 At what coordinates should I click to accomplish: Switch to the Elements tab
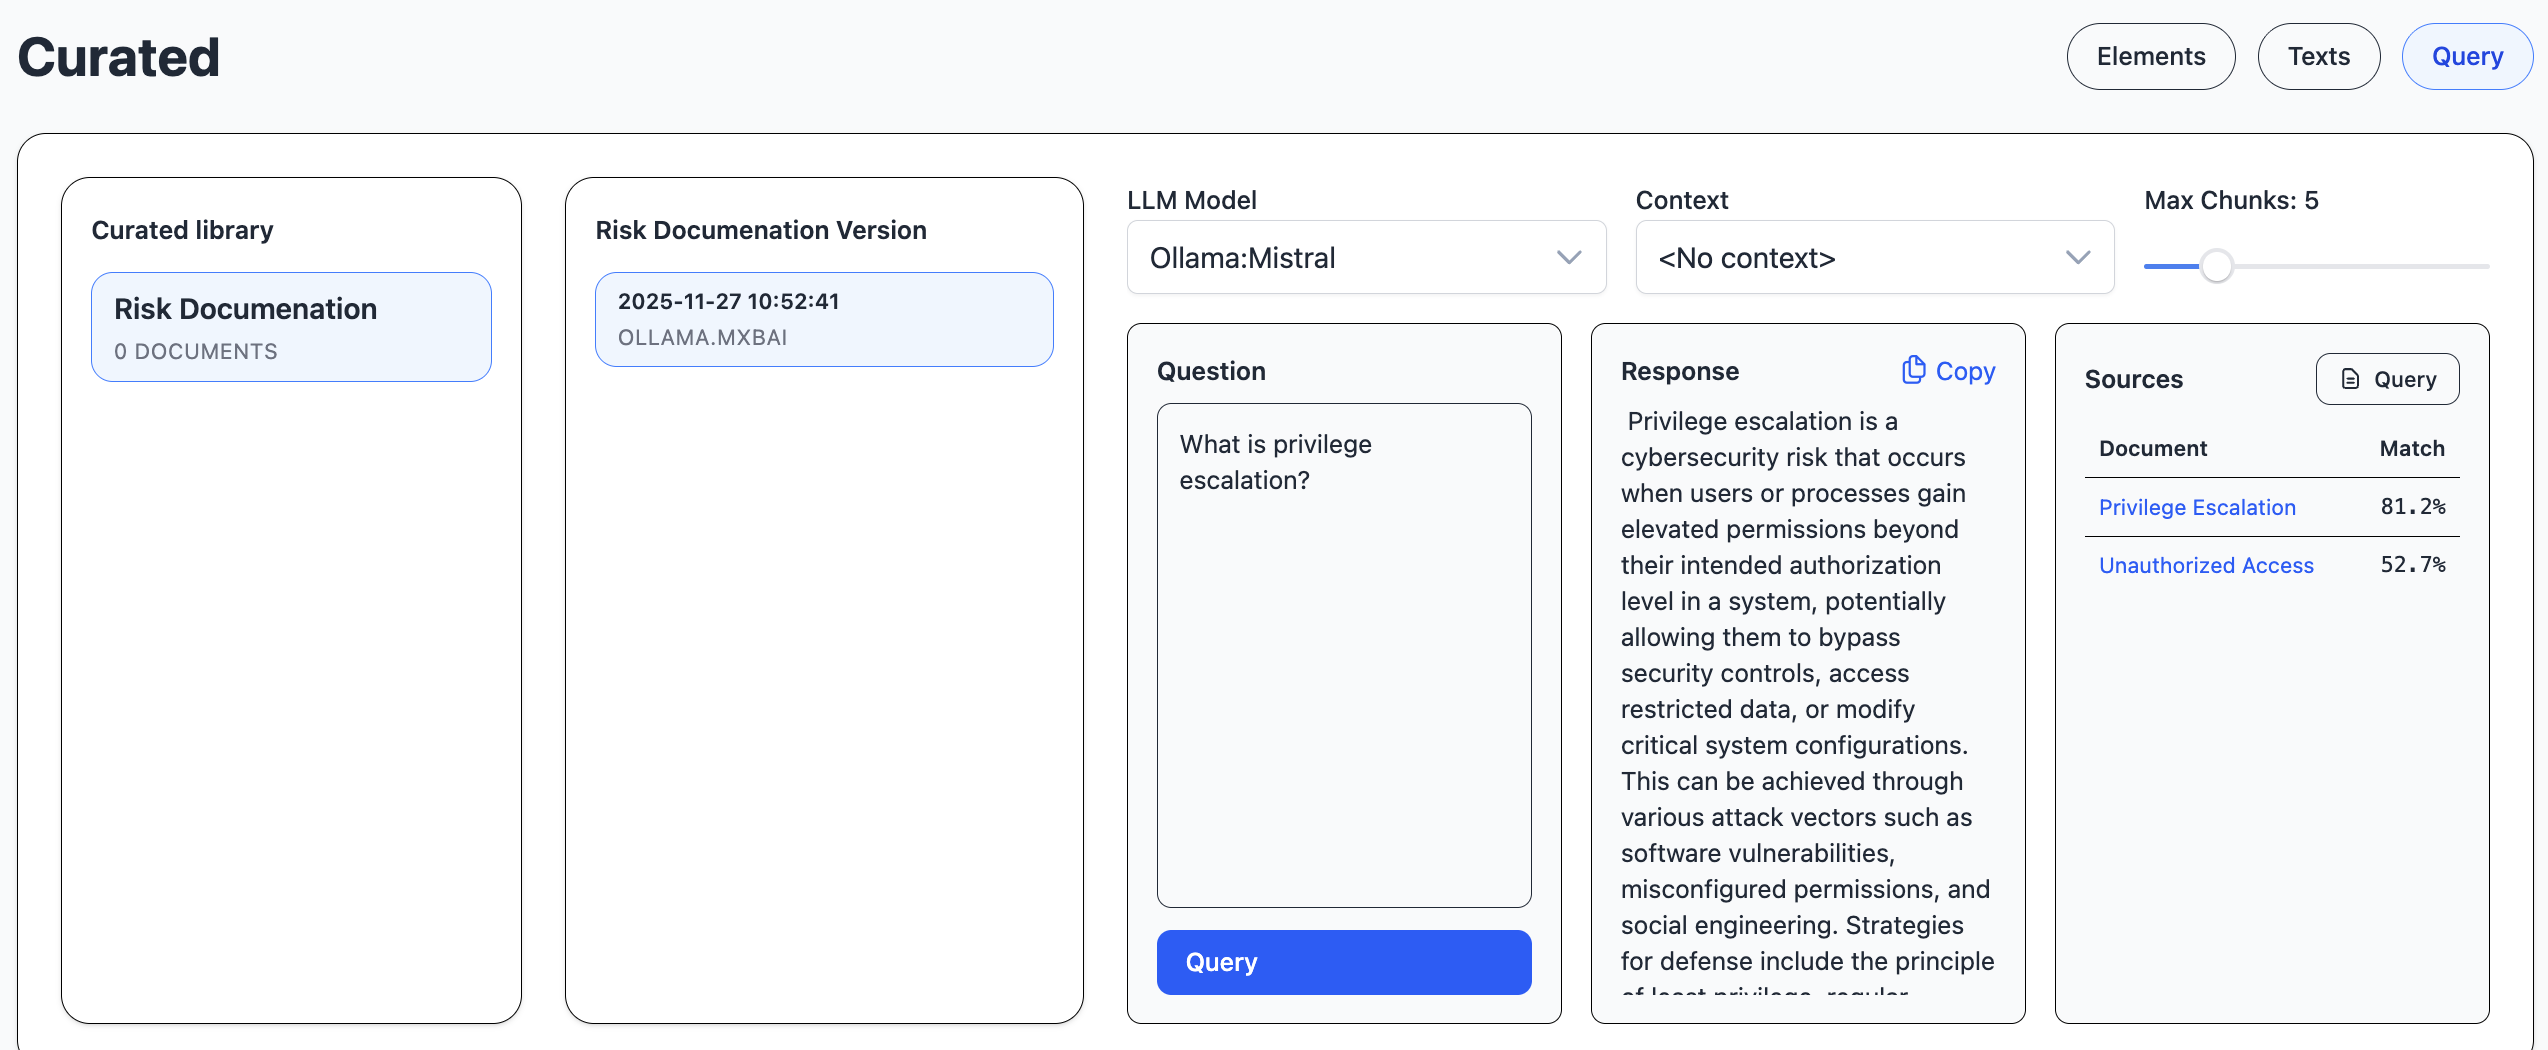[2150, 57]
